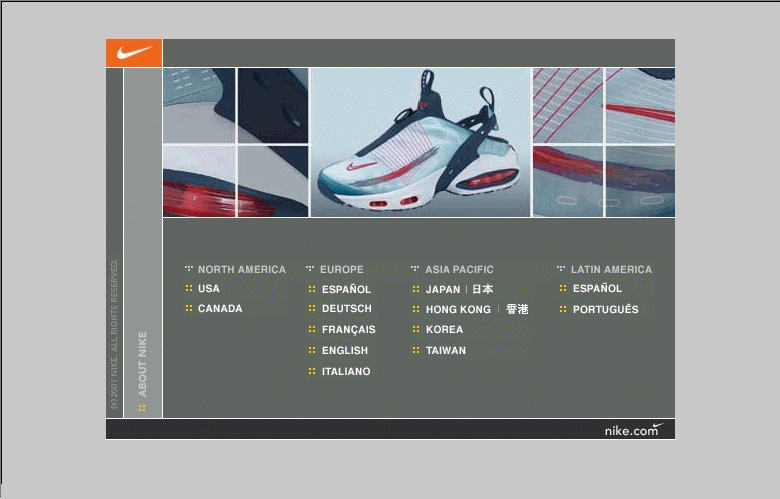Image resolution: width=780 pixels, height=499 pixels.
Task: Click the yellow bullet beside PORTUGUÊS
Action: pos(563,309)
